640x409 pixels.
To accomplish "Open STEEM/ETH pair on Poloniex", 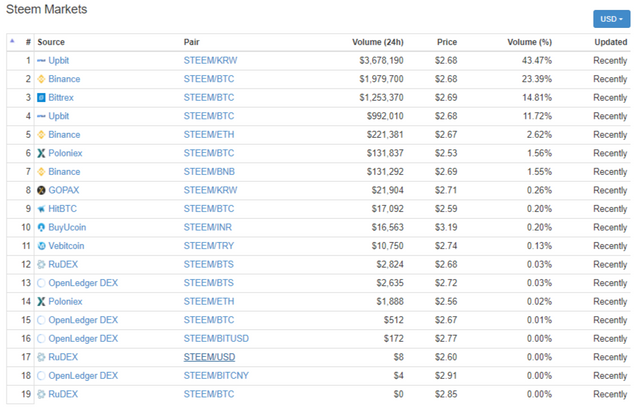I will click(x=209, y=302).
